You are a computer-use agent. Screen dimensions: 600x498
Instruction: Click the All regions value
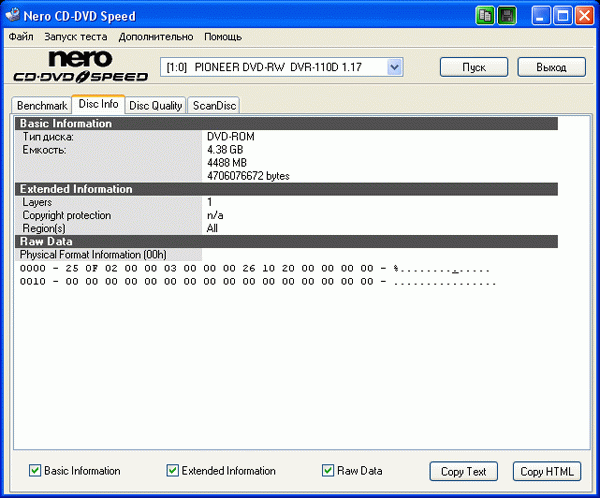[x=212, y=228]
